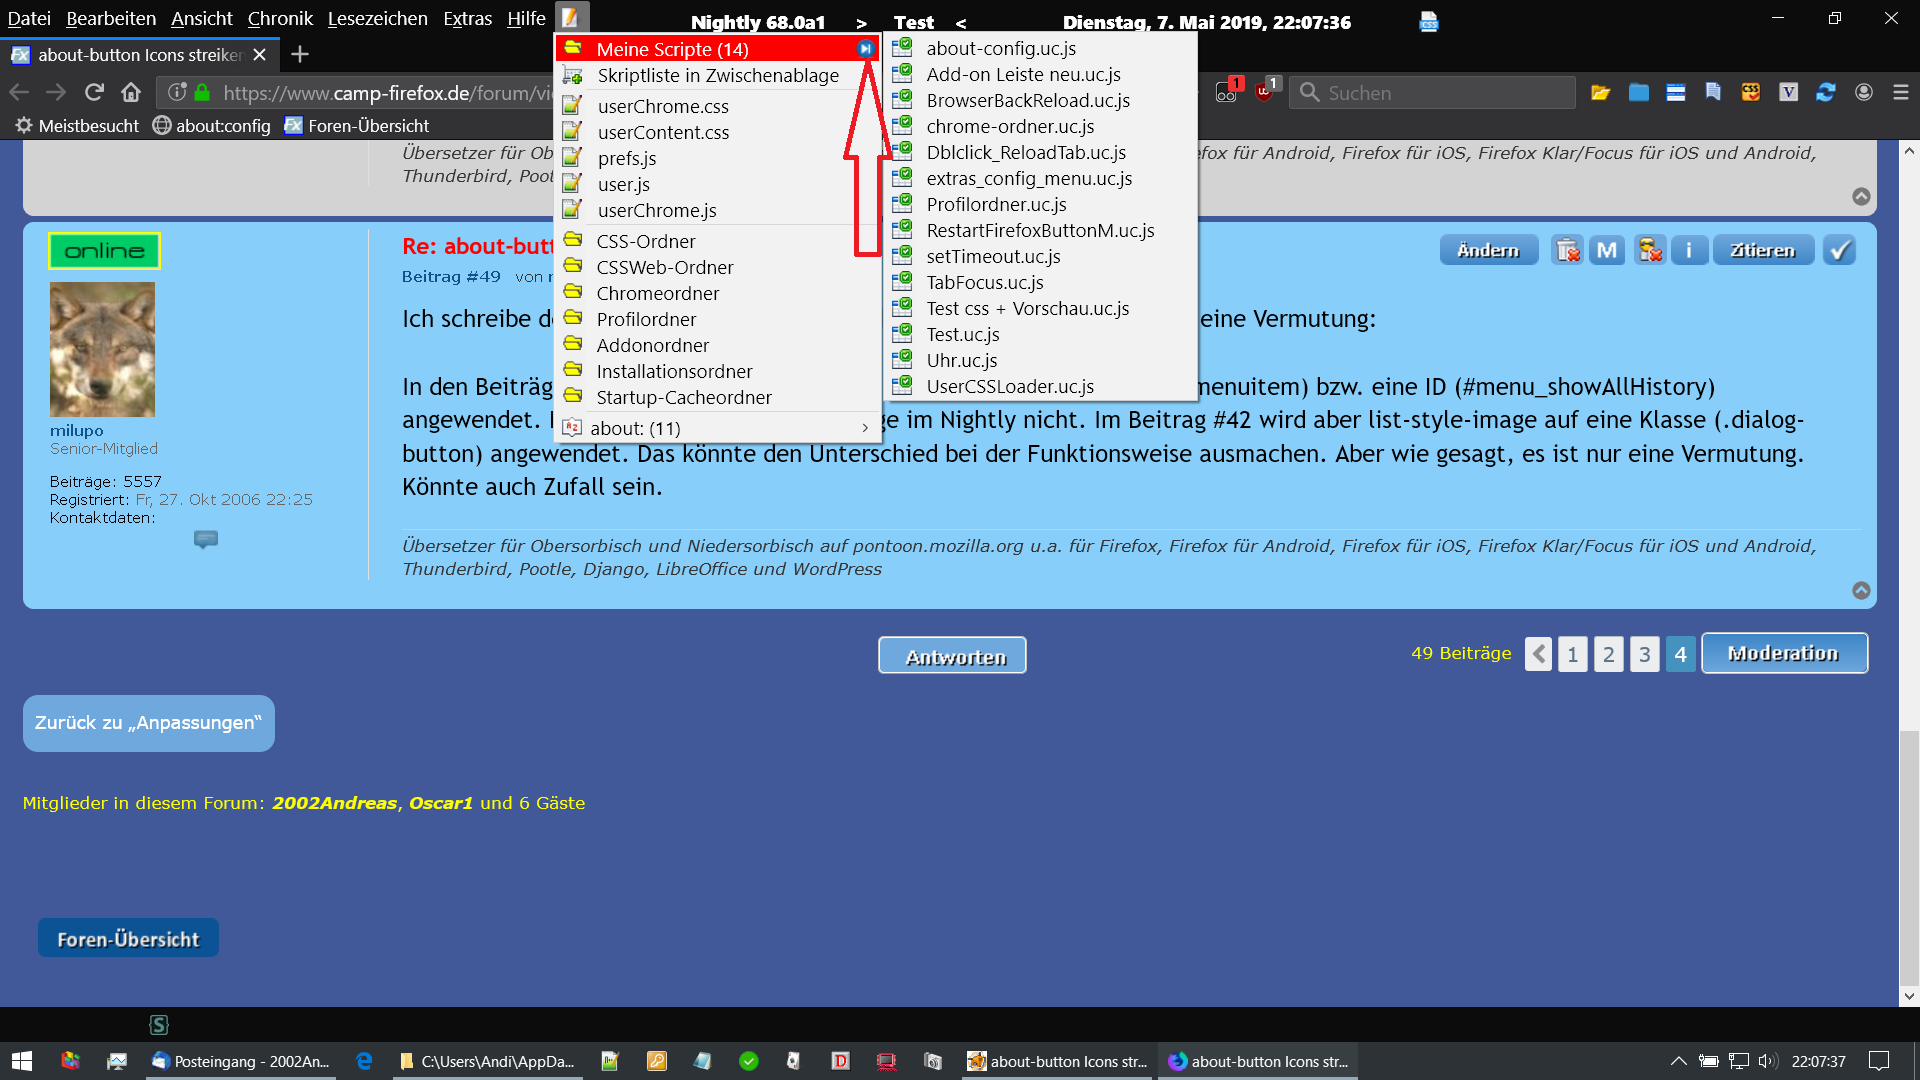Click the delete post trash icon
1920x1080 pixels.
pos(1567,250)
